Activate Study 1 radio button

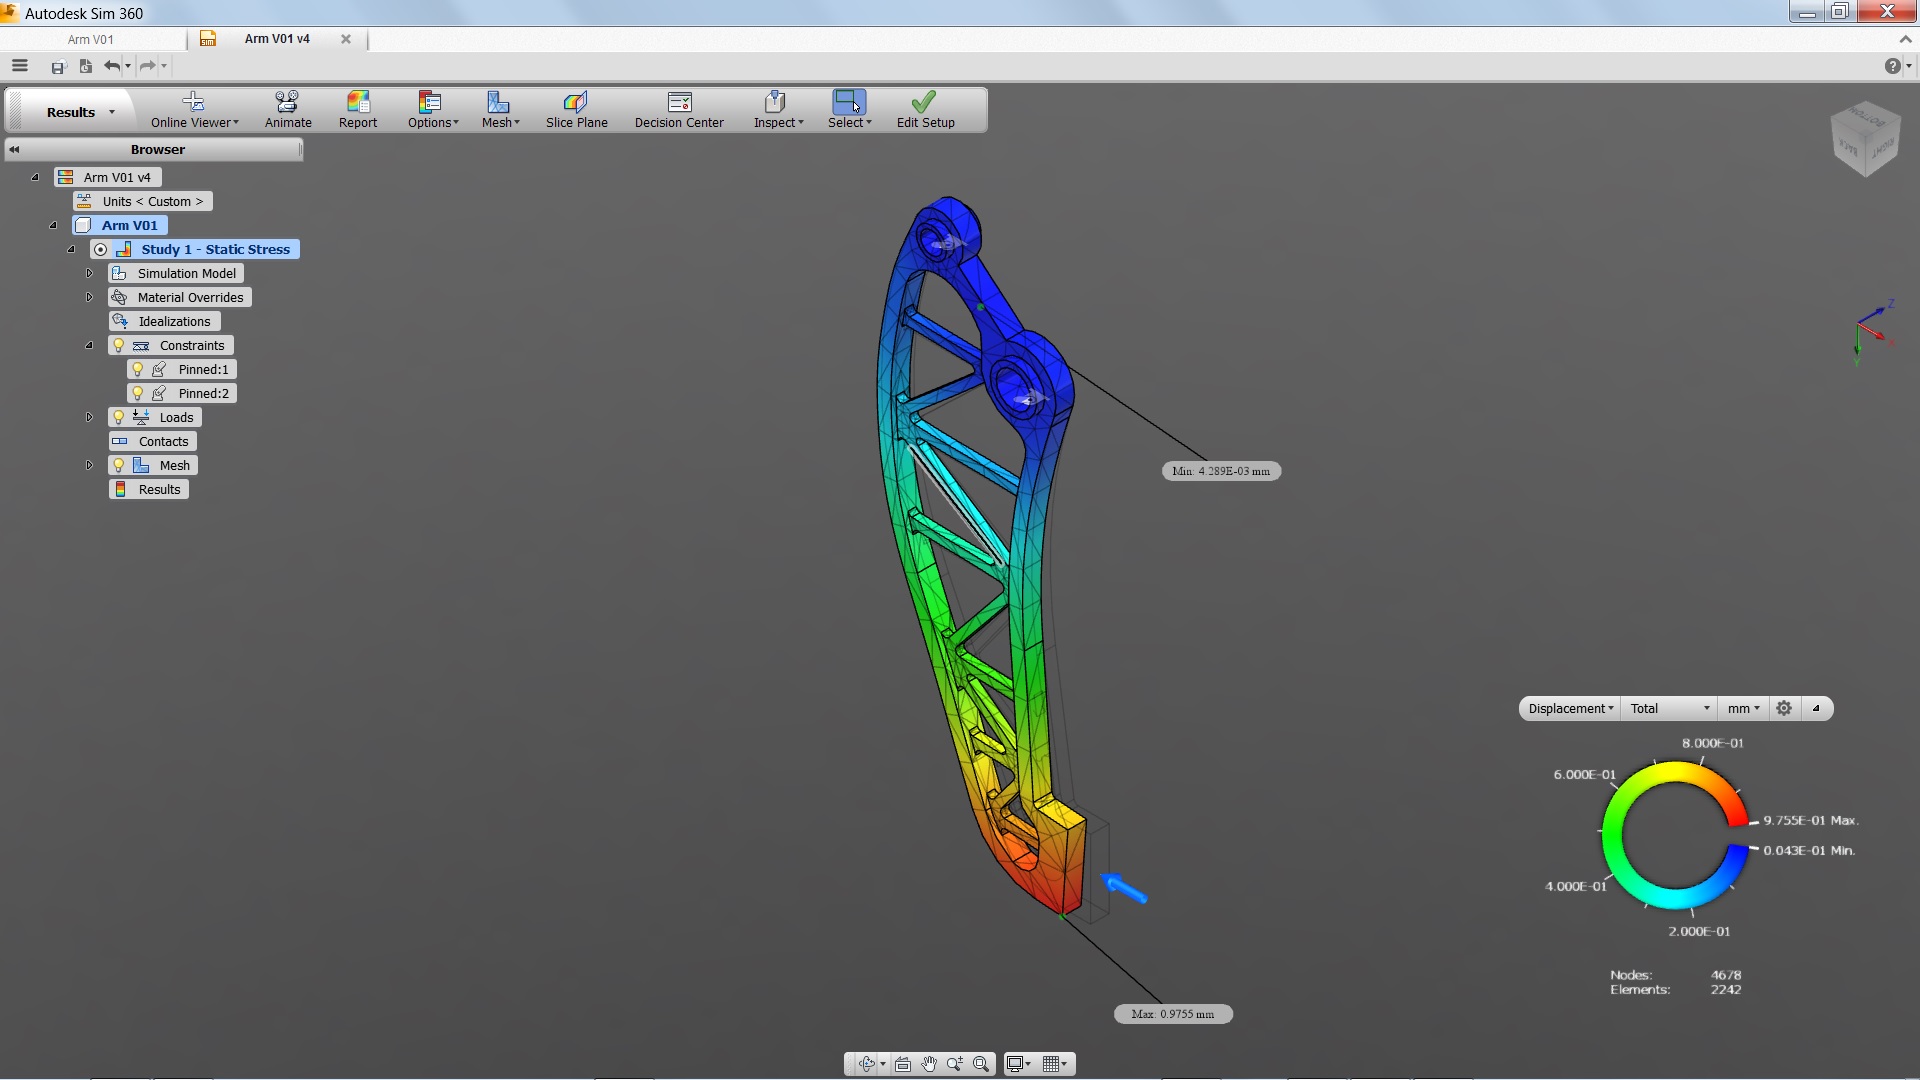101,250
